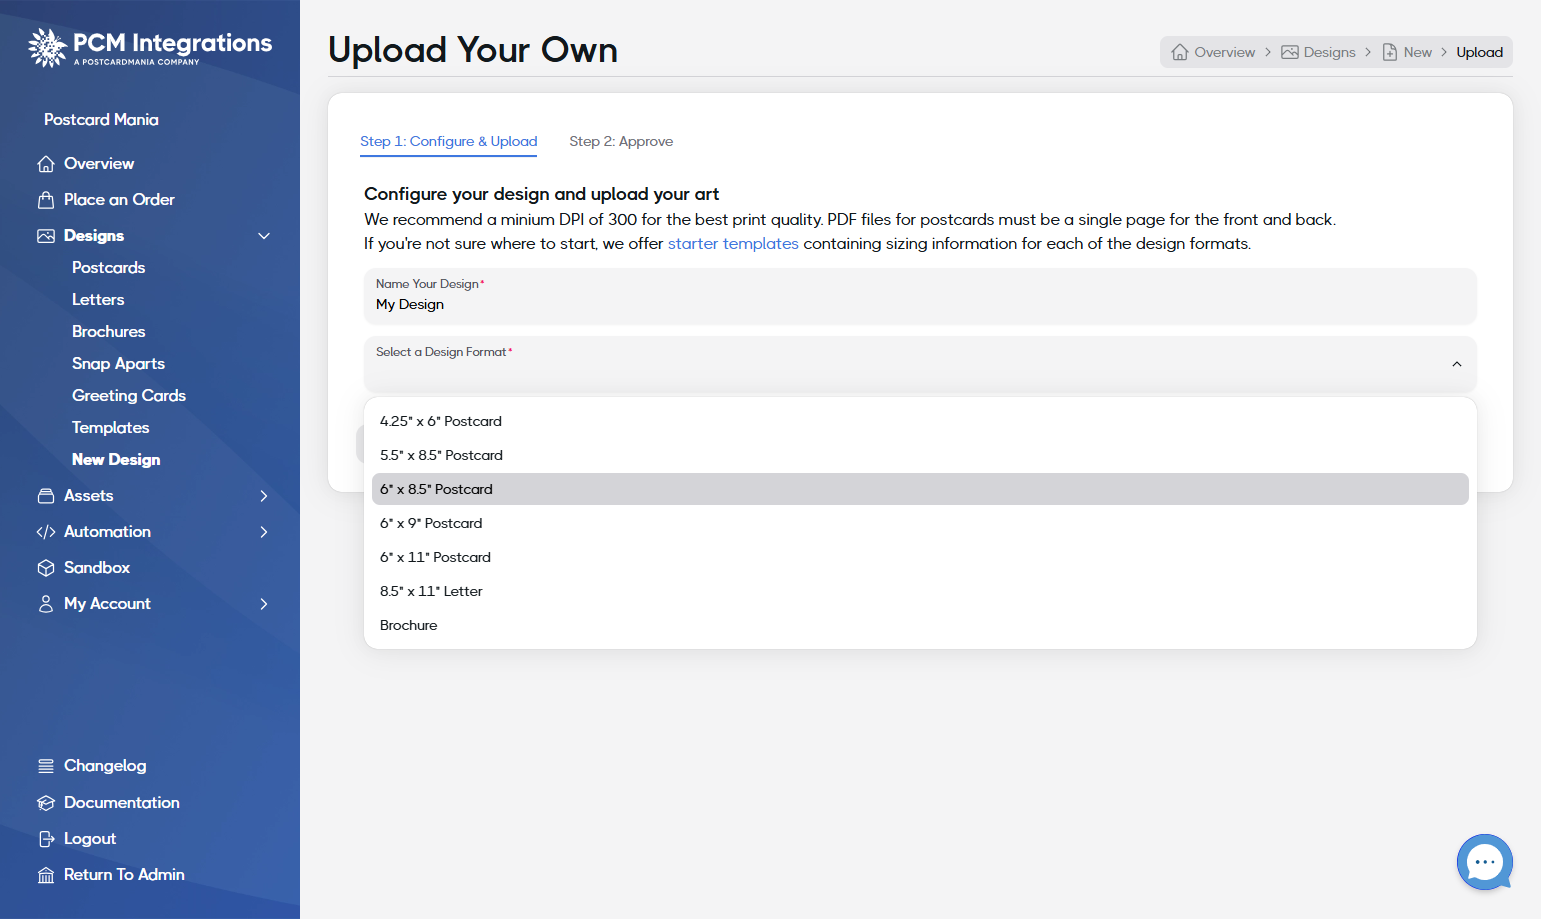Switch to Step 2: Approve tab
The image size is (1541, 919).
621,141
